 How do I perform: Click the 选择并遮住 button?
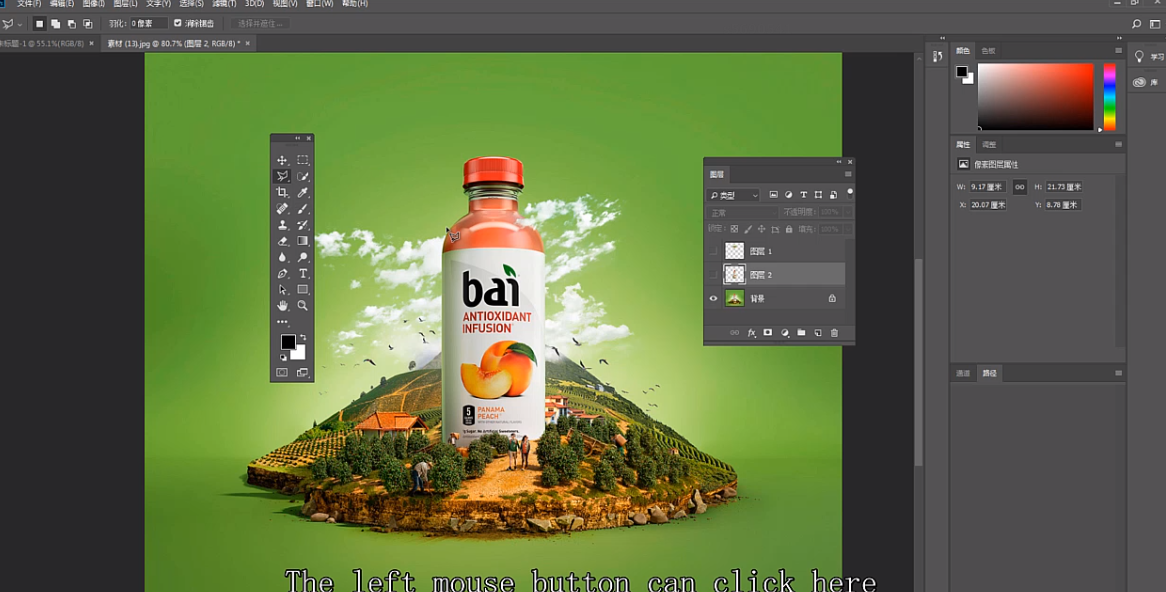tap(260, 24)
